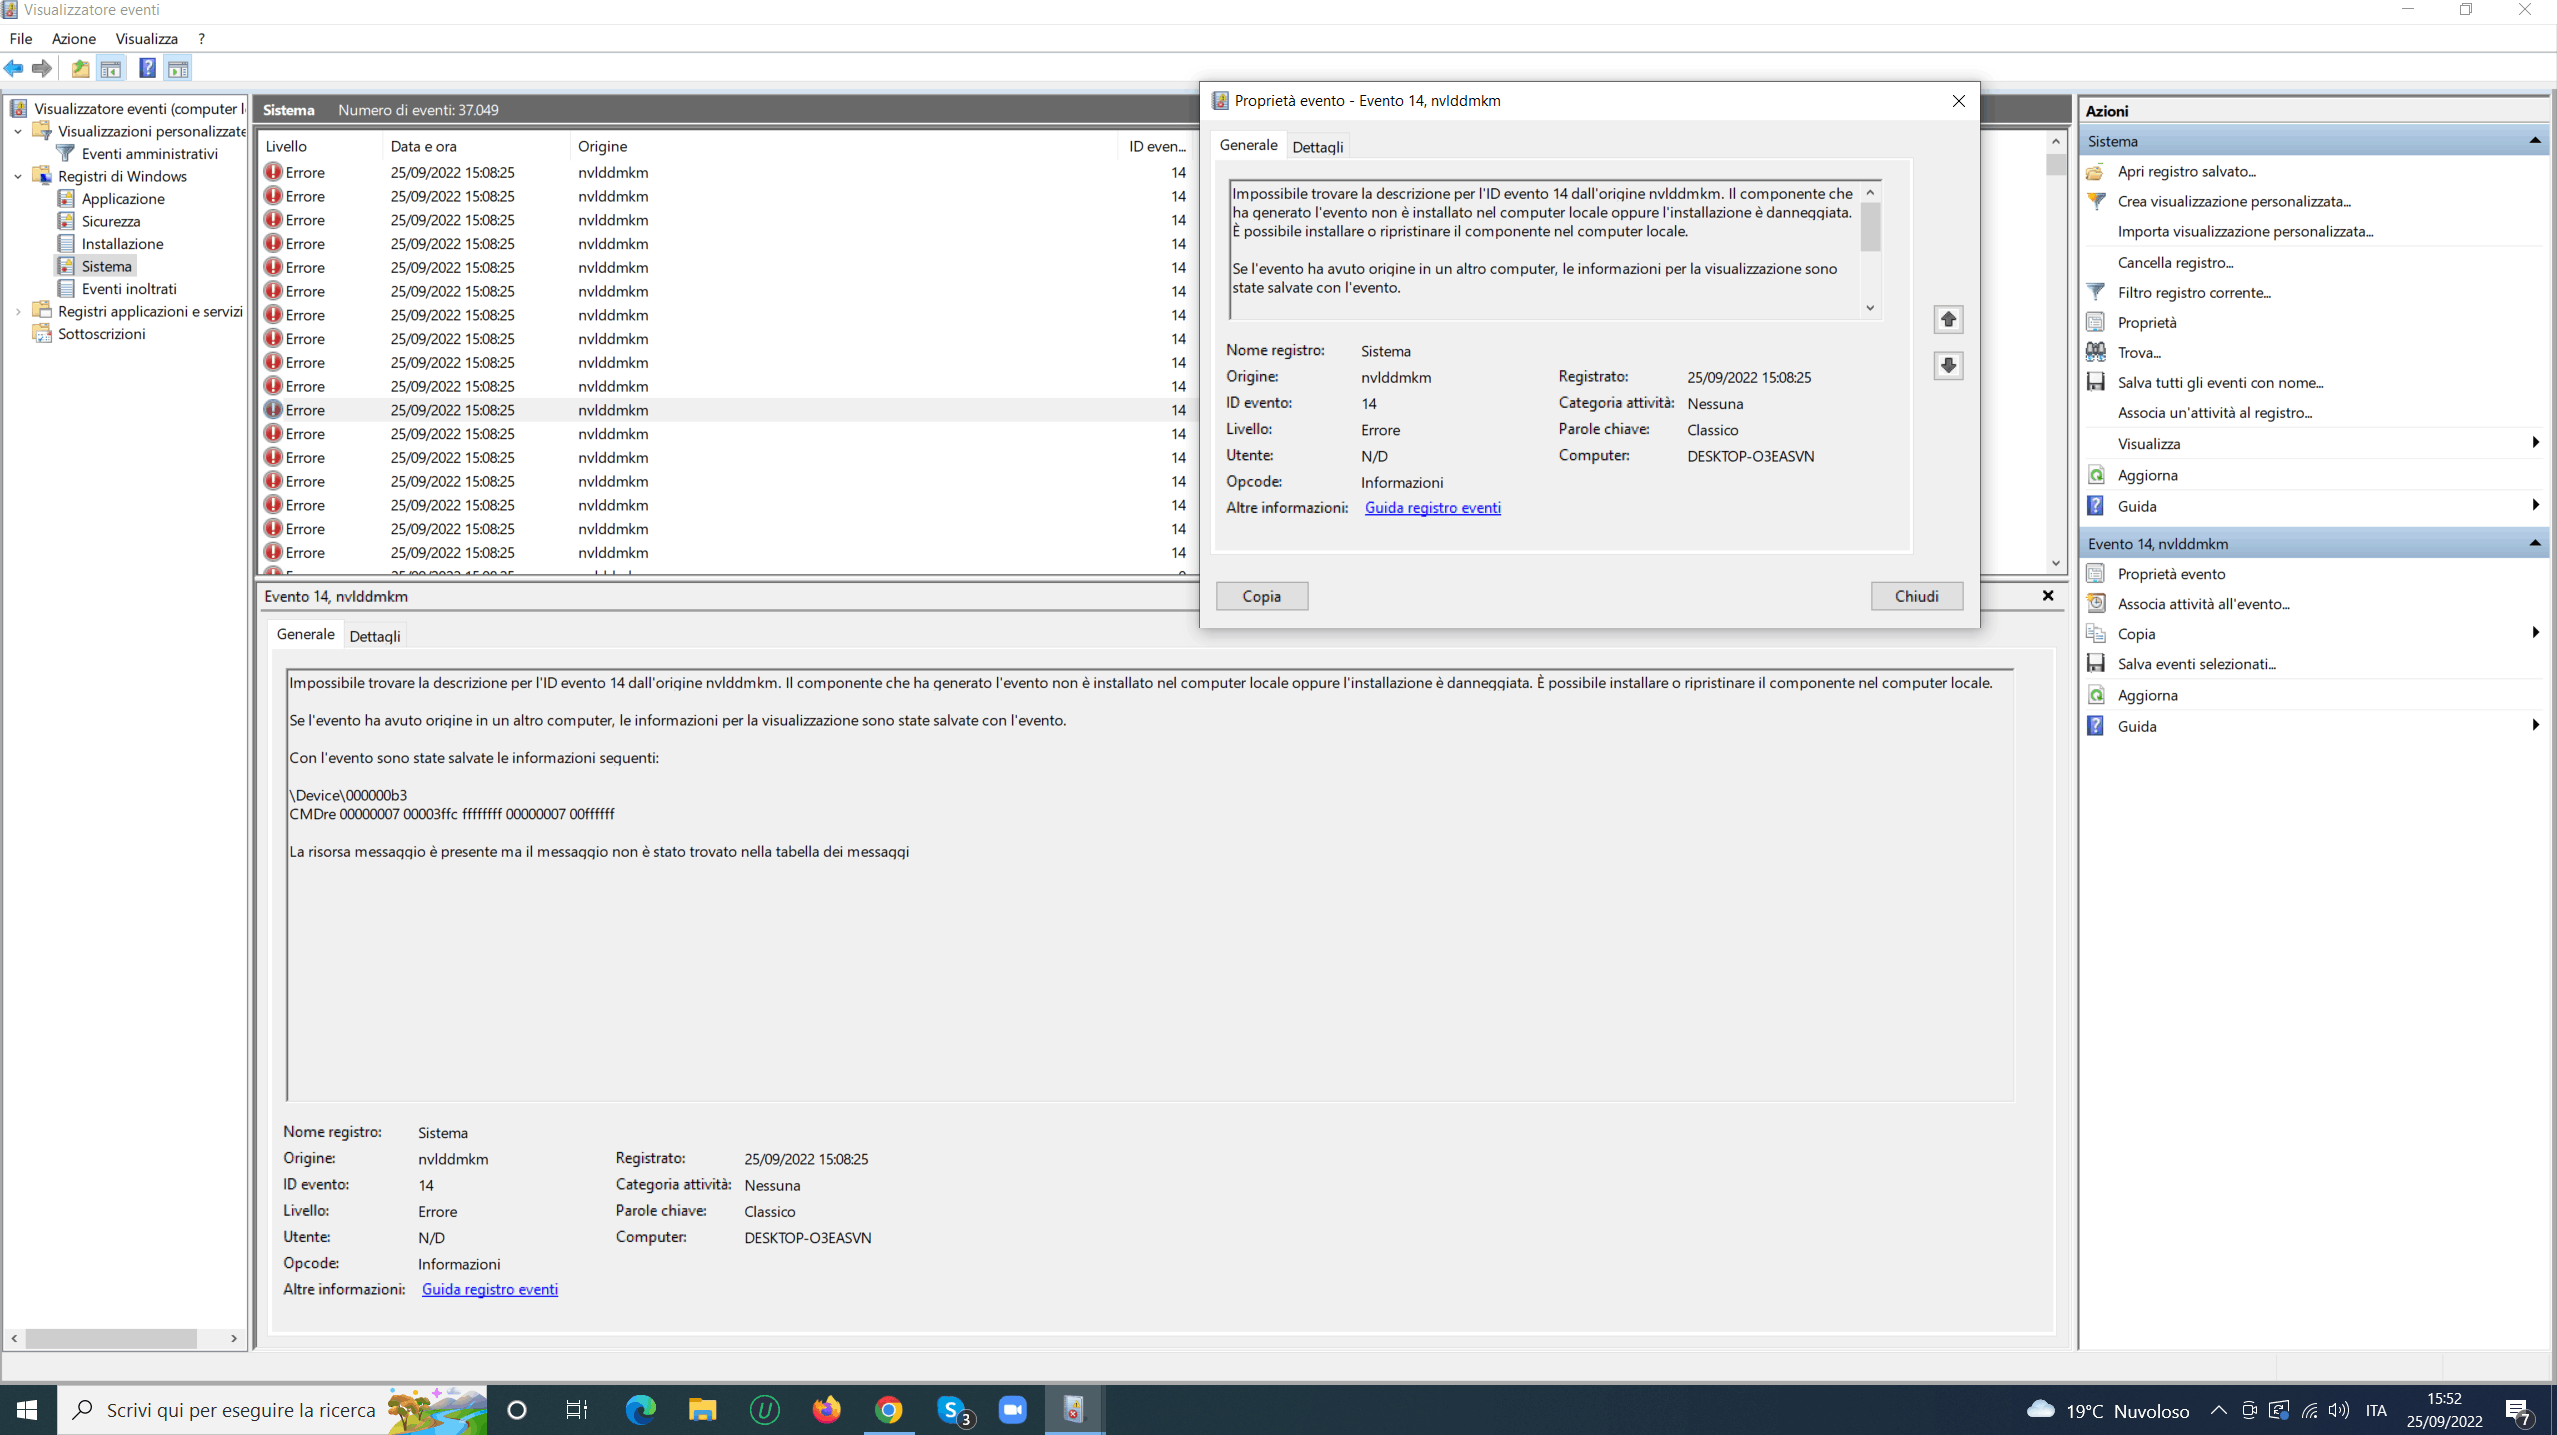Click the down arrow for next event
The height and width of the screenshot is (1435, 2557).
tap(1948, 366)
